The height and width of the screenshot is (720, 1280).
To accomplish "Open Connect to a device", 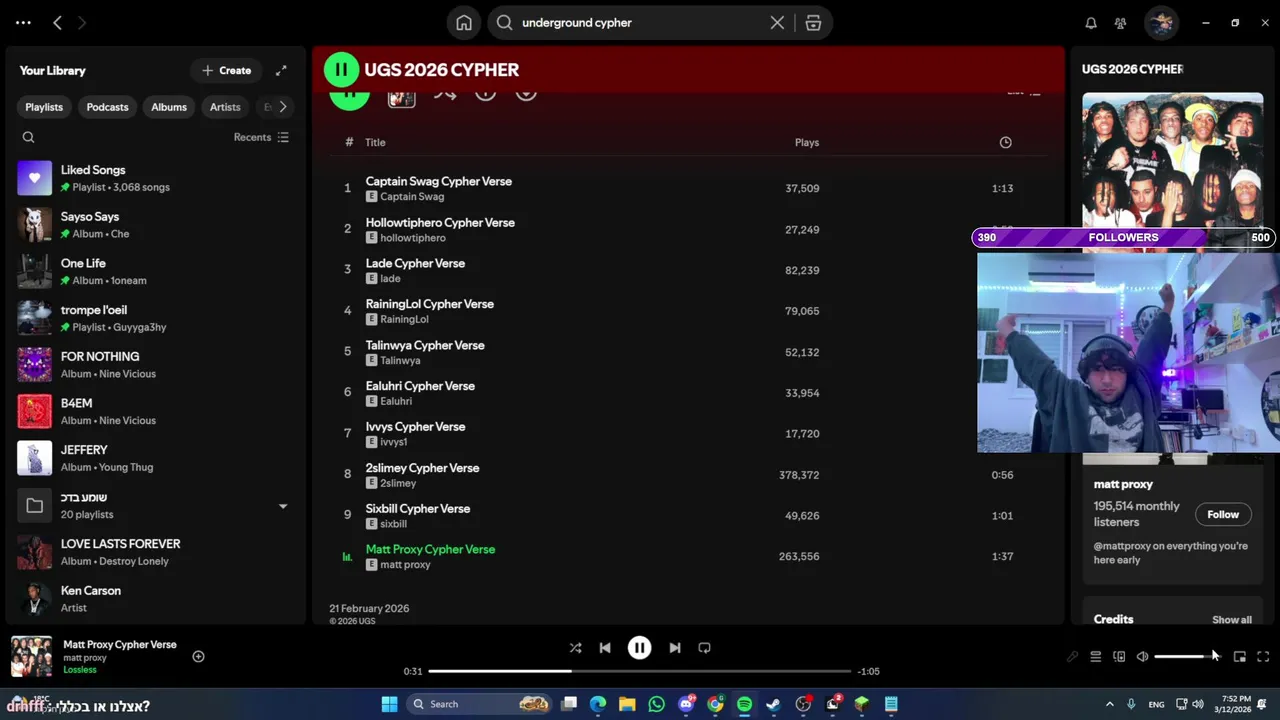I will pyautogui.click(x=1119, y=656).
